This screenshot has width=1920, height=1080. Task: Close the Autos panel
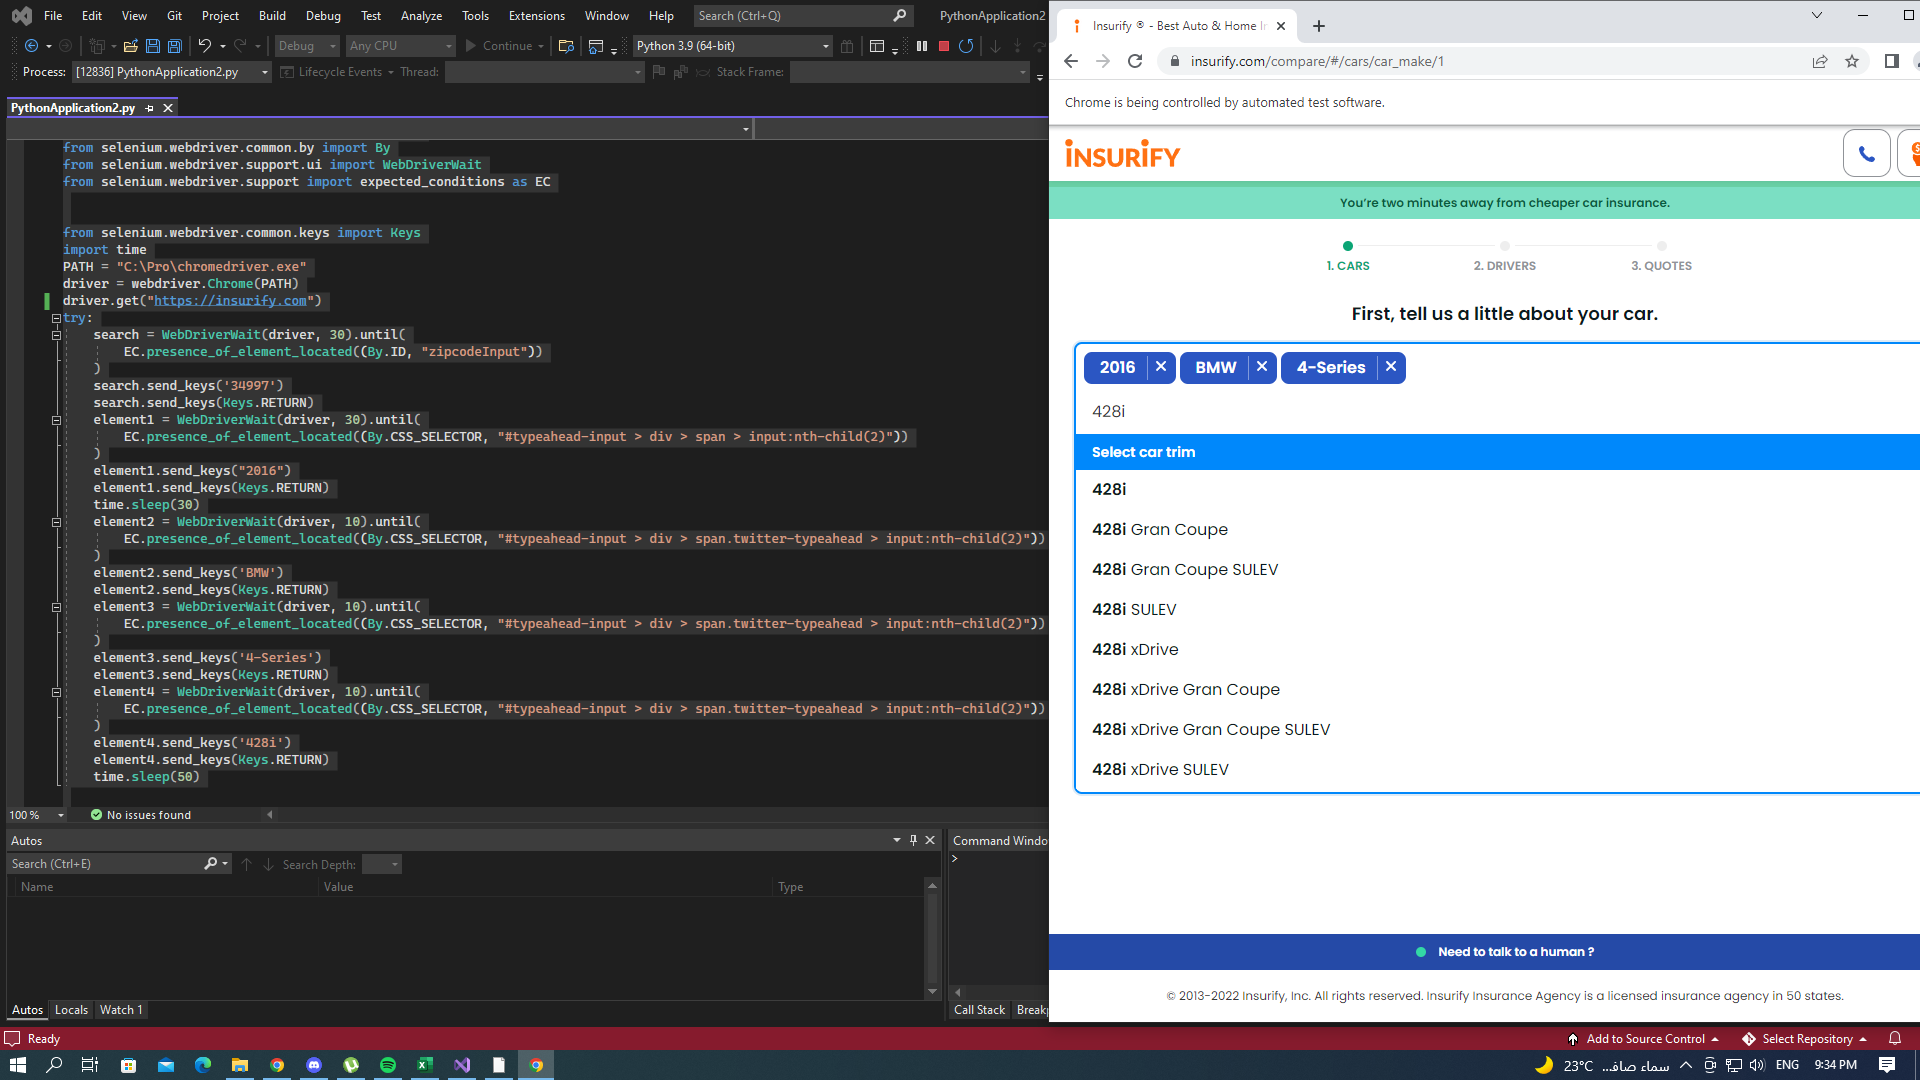(x=930, y=840)
